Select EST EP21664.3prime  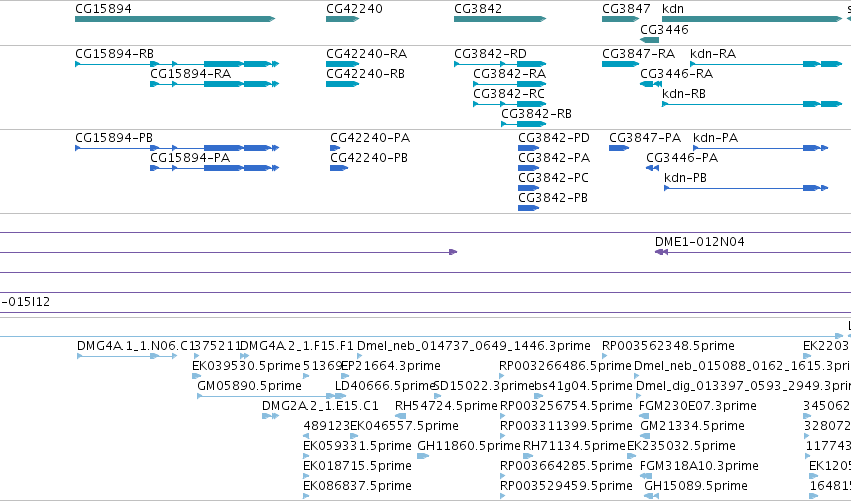pyautogui.click(x=391, y=366)
